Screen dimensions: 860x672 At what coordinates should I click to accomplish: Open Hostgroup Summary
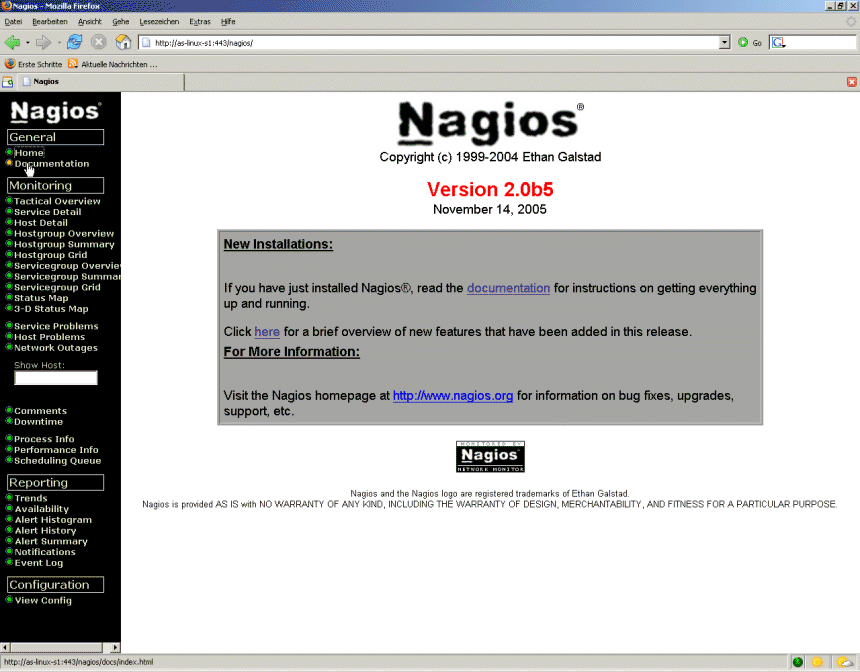(x=64, y=244)
